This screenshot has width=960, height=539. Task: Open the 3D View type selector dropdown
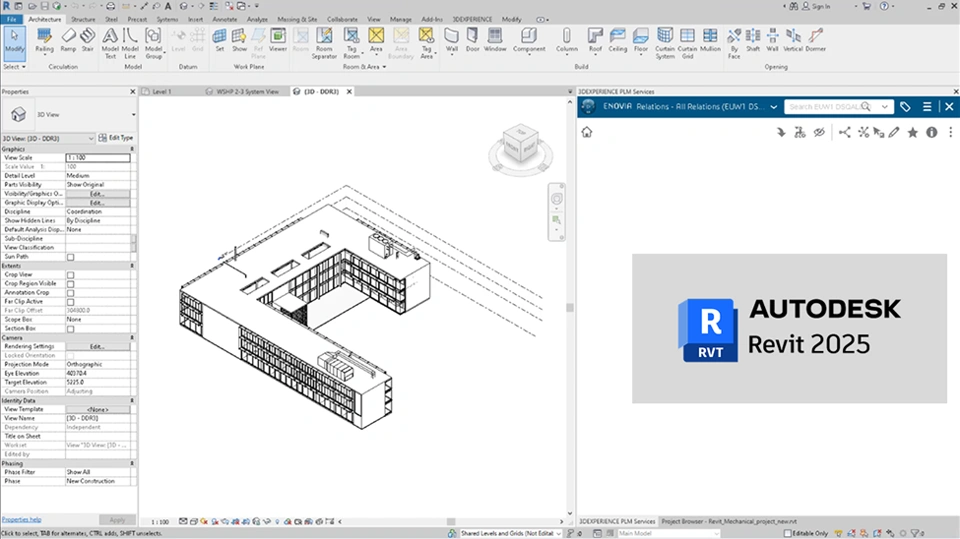click(x=133, y=115)
